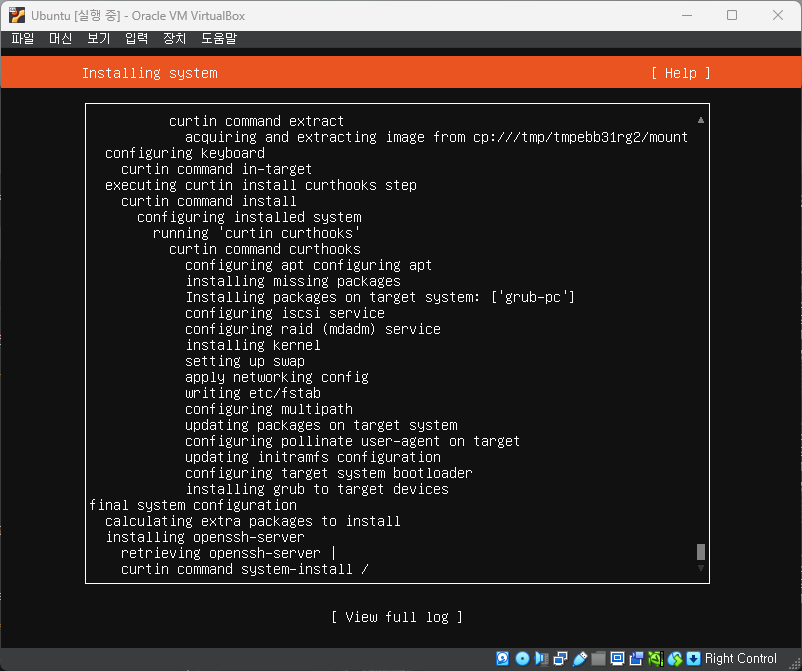
Task: Maximize the VirtualBox window
Action: (732, 15)
